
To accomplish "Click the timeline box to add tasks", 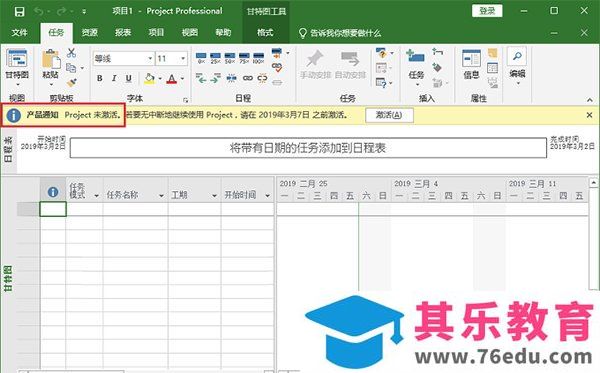I will pyautogui.click(x=308, y=148).
